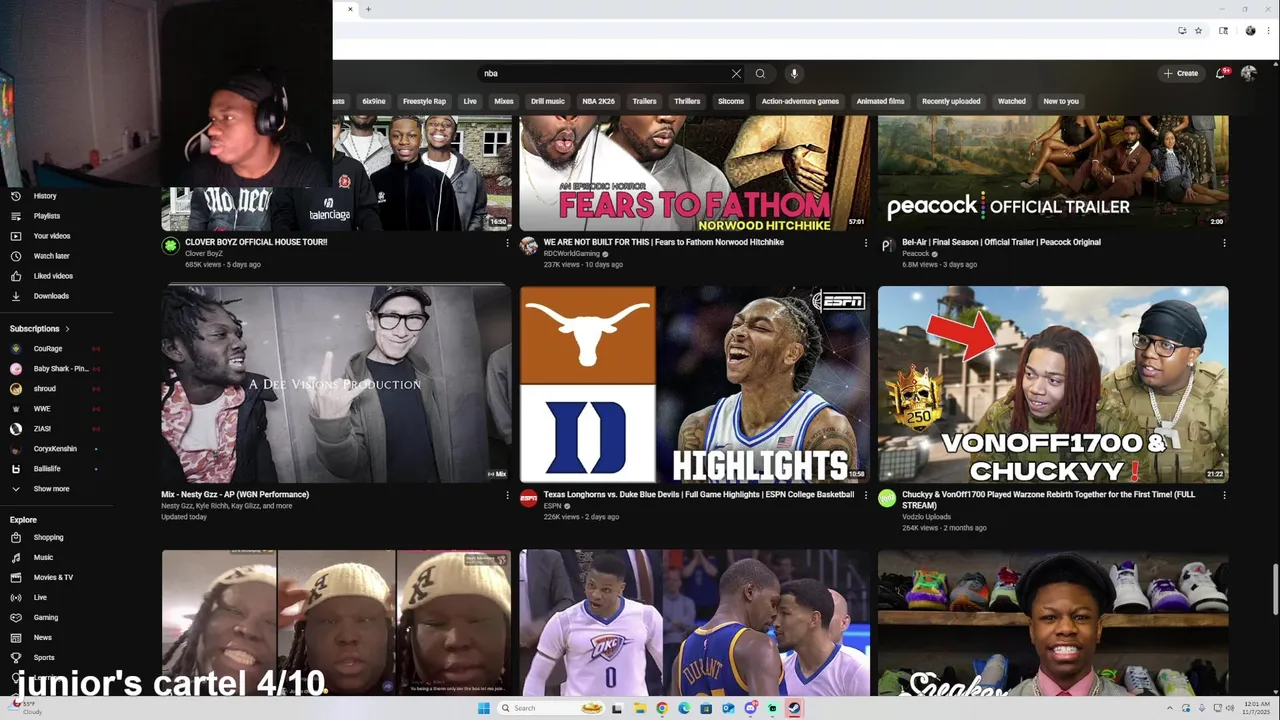Image resolution: width=1280 pixels, height=720 pixels.
Task: Open the Nesty Gzz AP mix thumbnail
Action: [x=336, y=385]
